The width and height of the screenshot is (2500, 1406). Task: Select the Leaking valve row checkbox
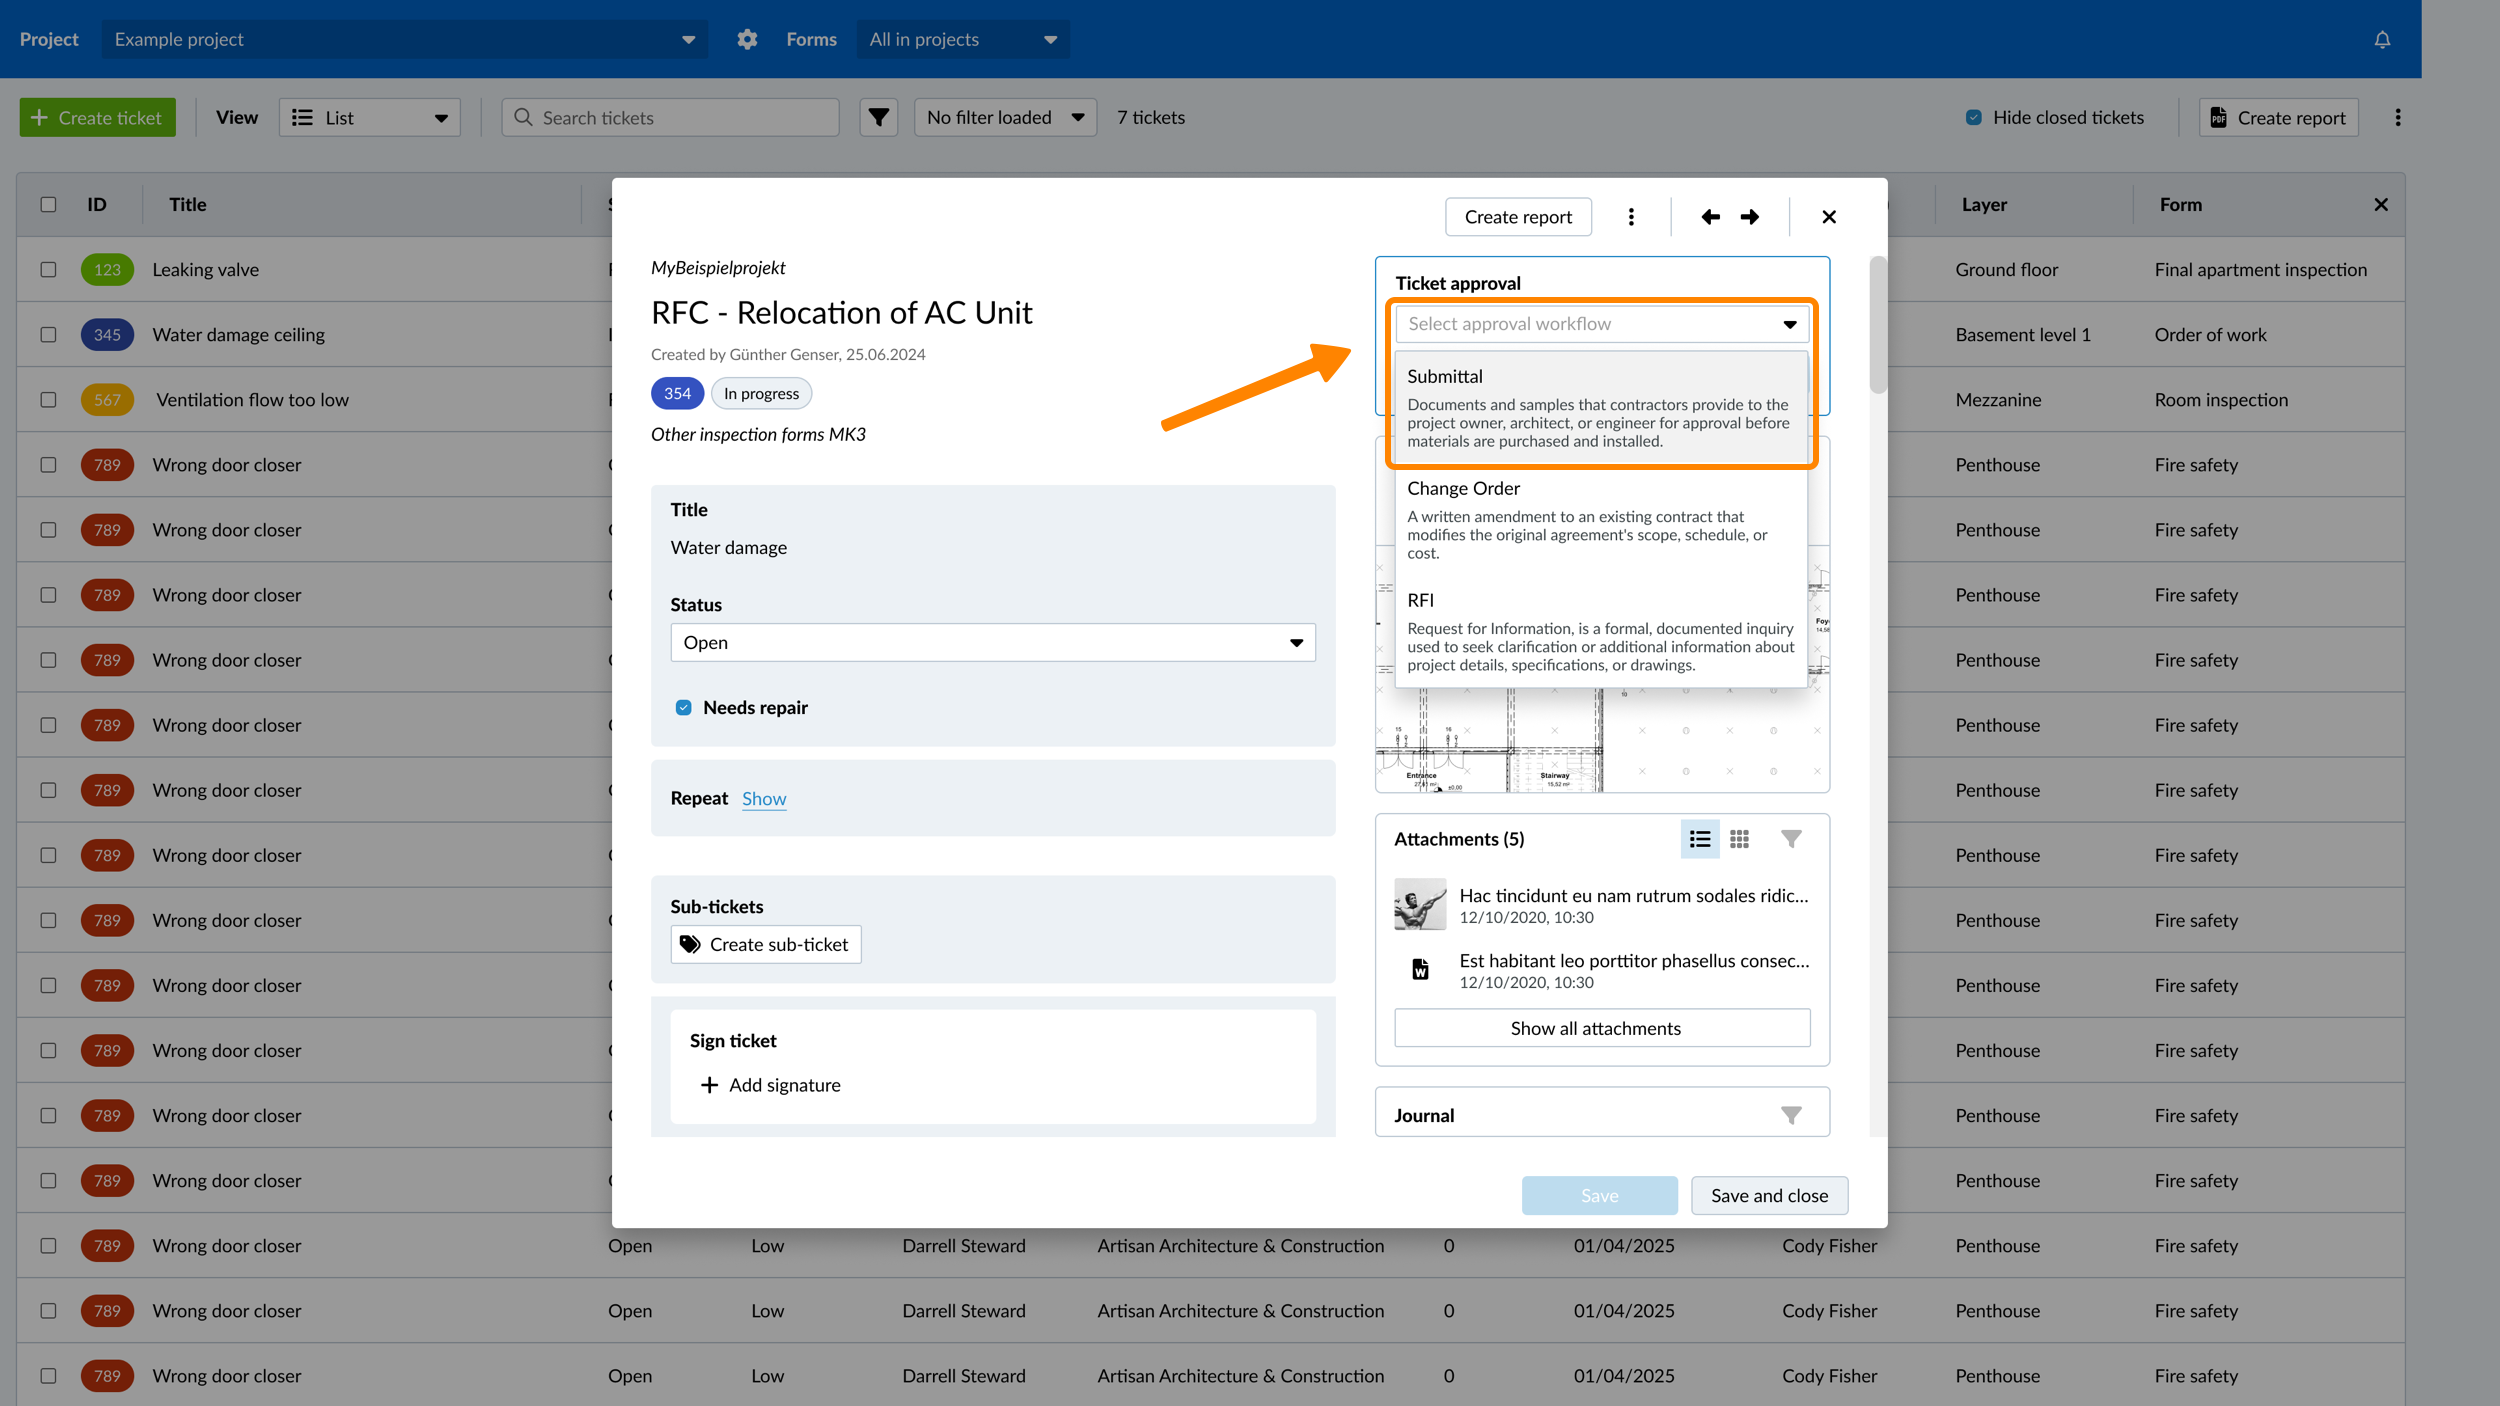coord(48,270)
